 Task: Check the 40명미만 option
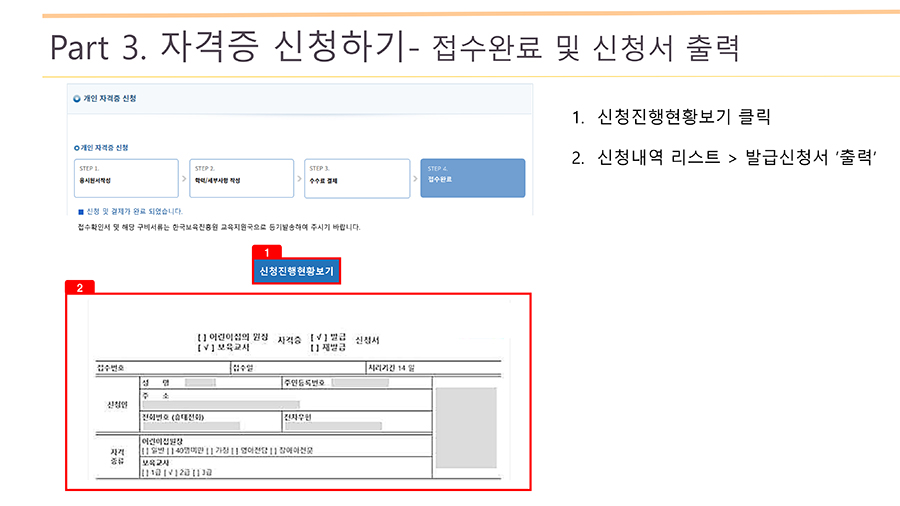coord(170,451)
